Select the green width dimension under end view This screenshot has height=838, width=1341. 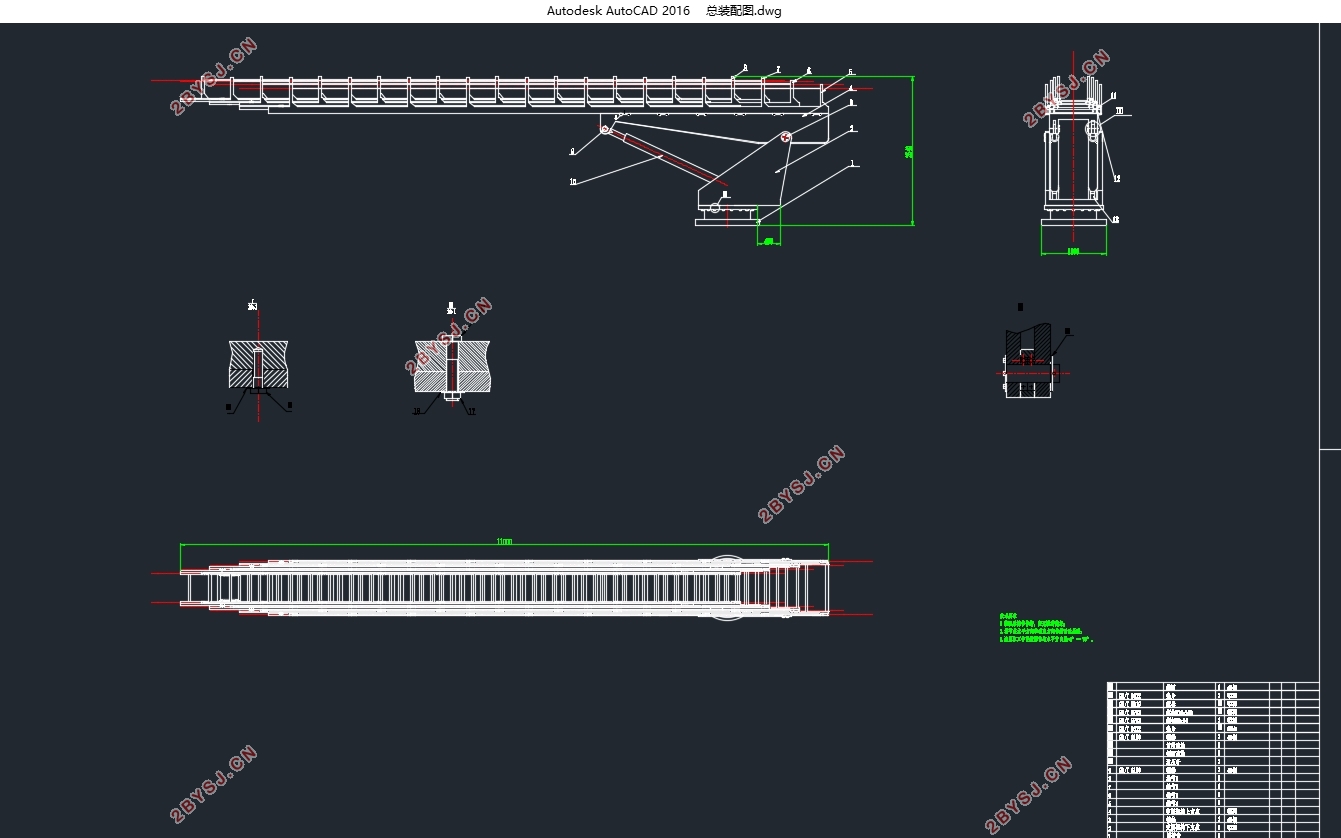point(1073,251)
